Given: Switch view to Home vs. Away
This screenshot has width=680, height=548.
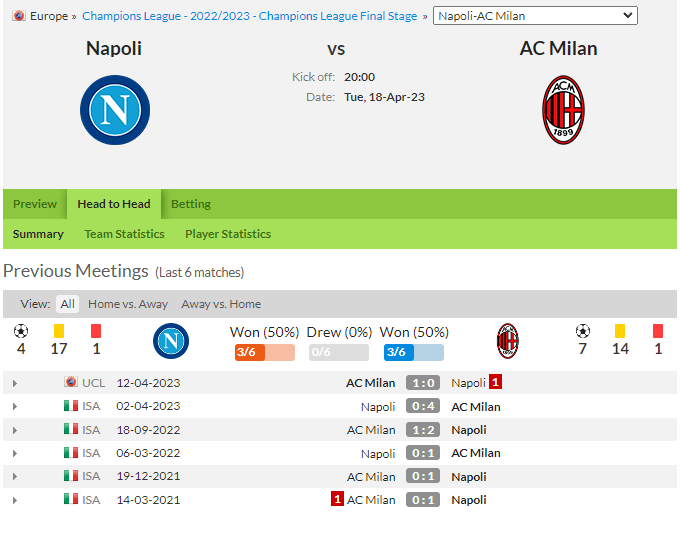Looking at the screenshot, I should pyautogui.click(x=128, y=304).
